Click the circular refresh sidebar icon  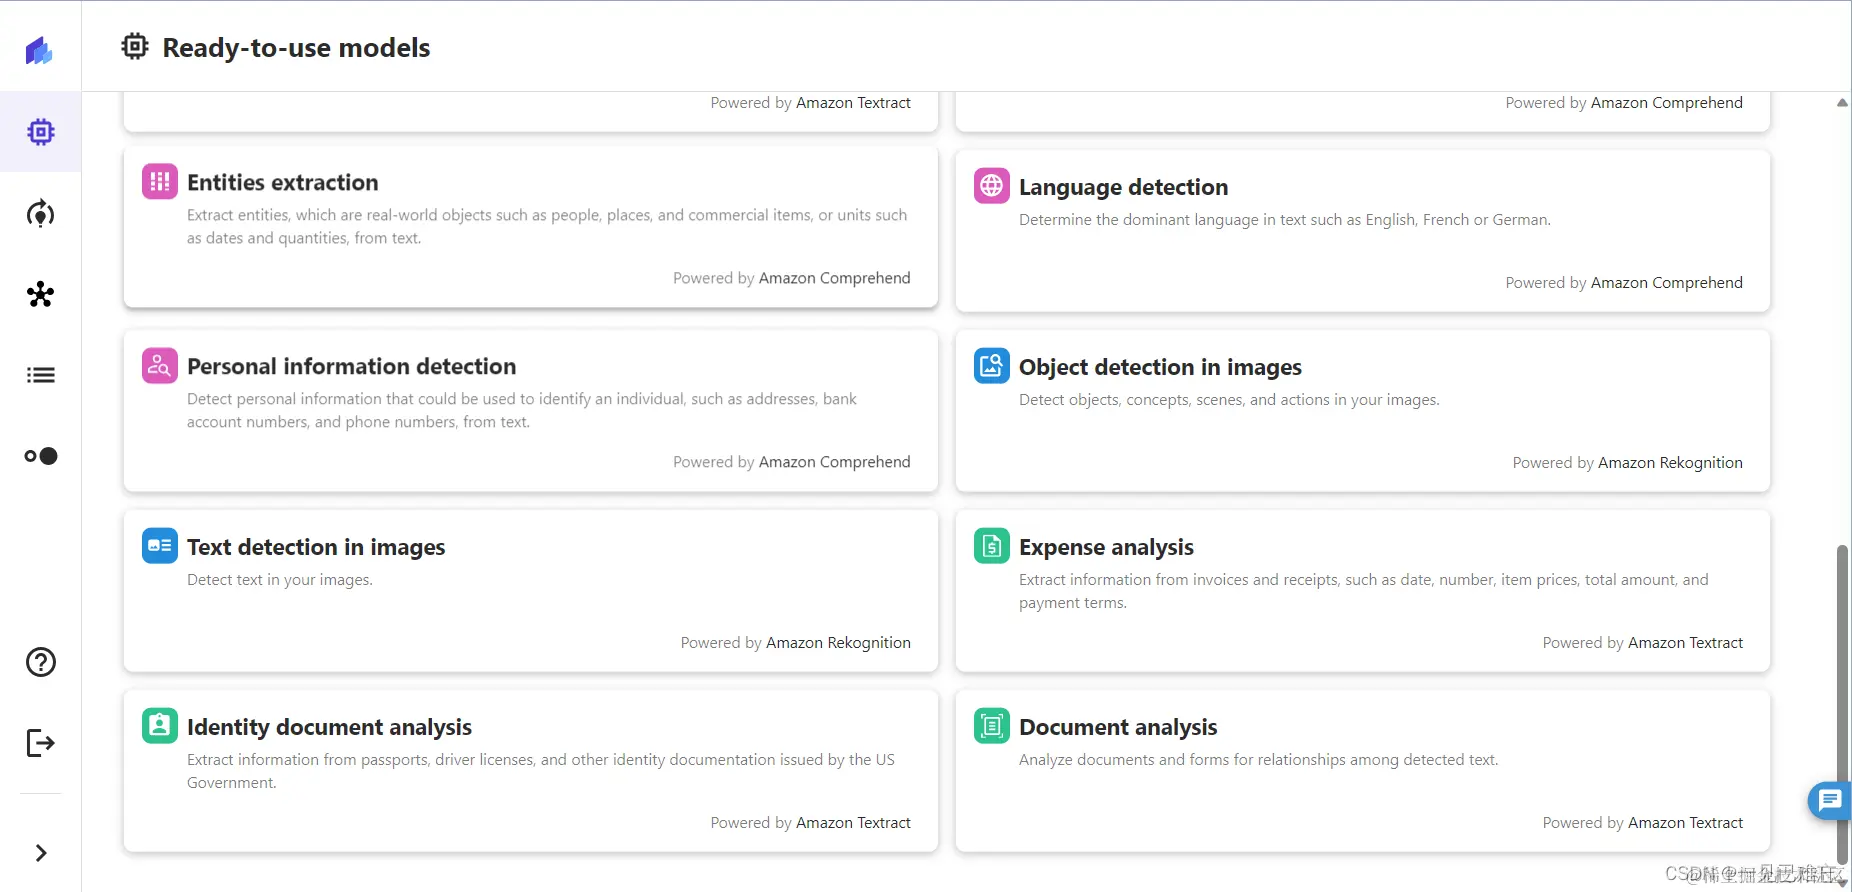coord(40,214)
